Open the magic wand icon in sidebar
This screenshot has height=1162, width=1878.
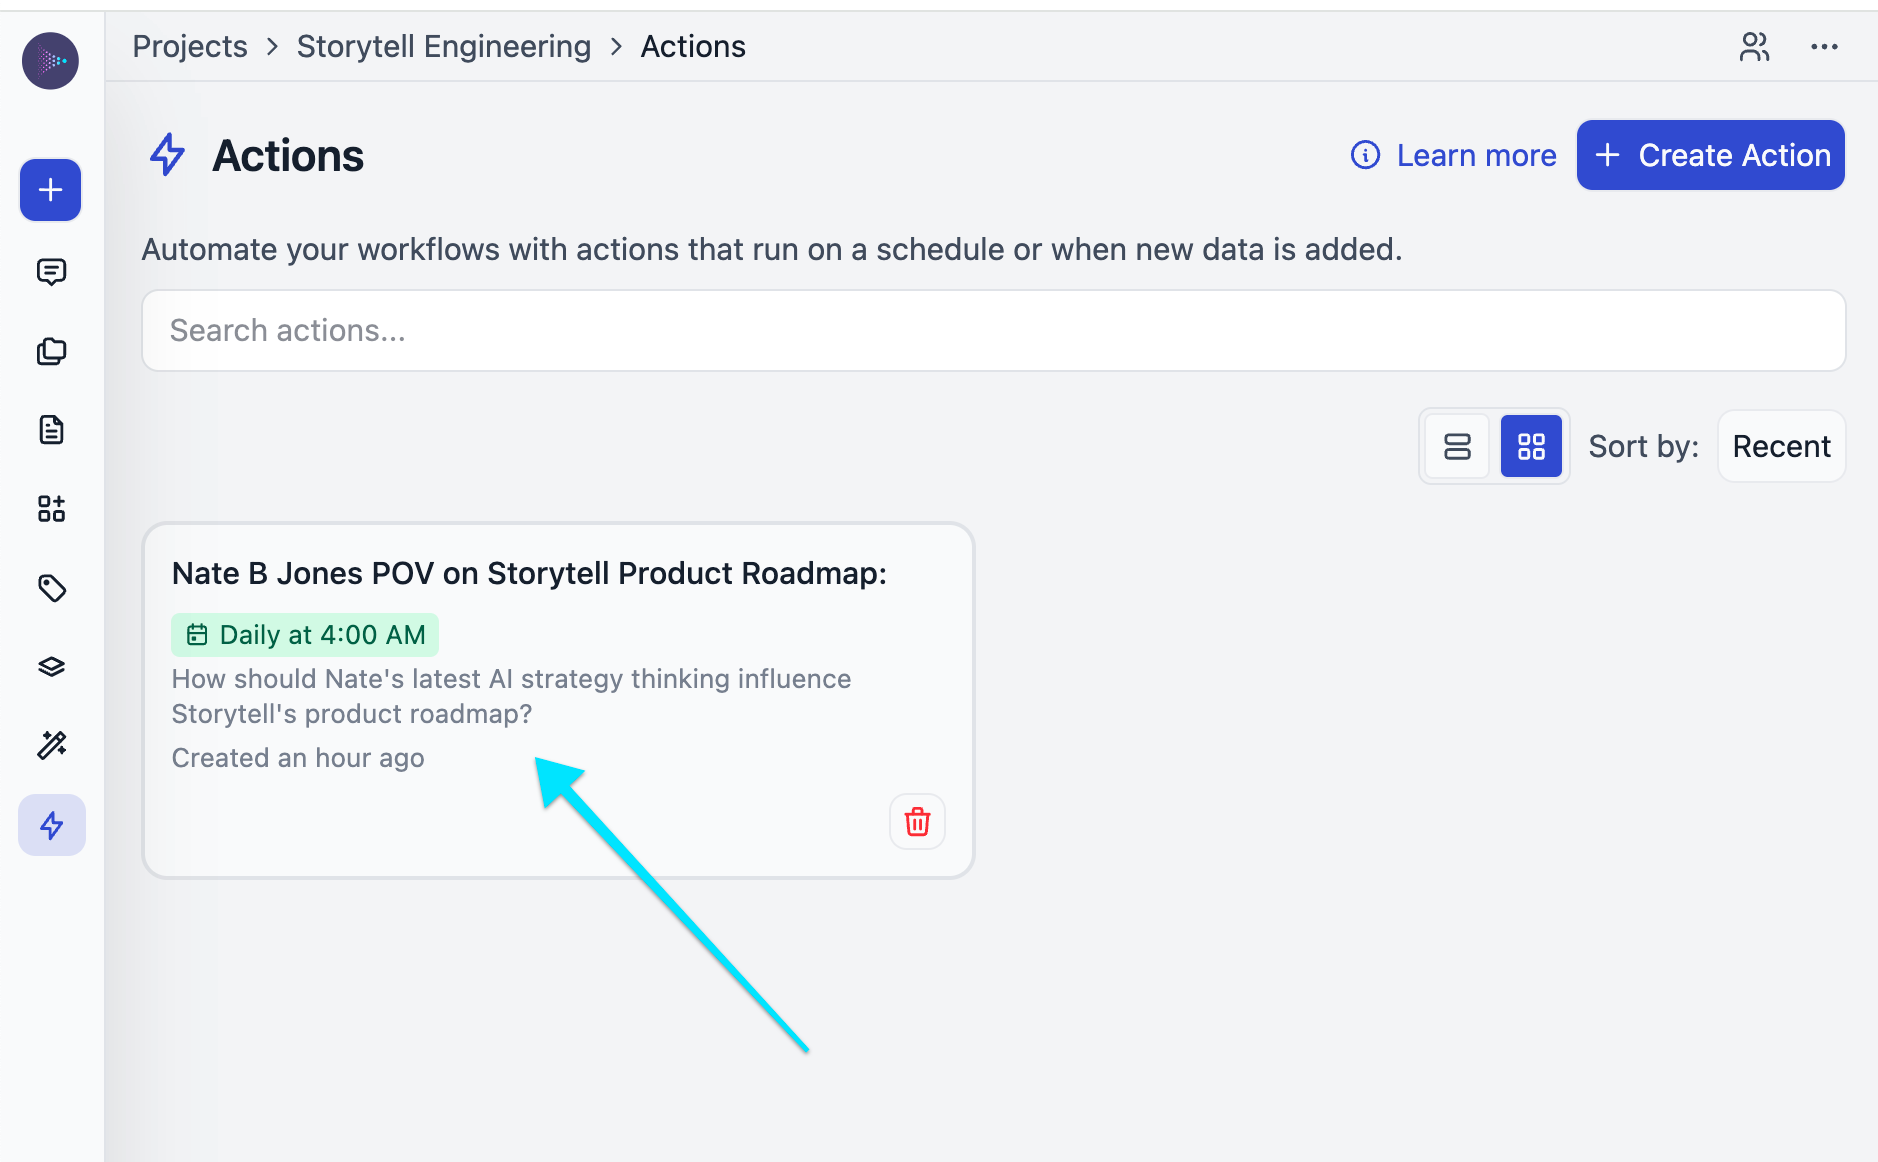pyautogui.click(x=51, y=745)
